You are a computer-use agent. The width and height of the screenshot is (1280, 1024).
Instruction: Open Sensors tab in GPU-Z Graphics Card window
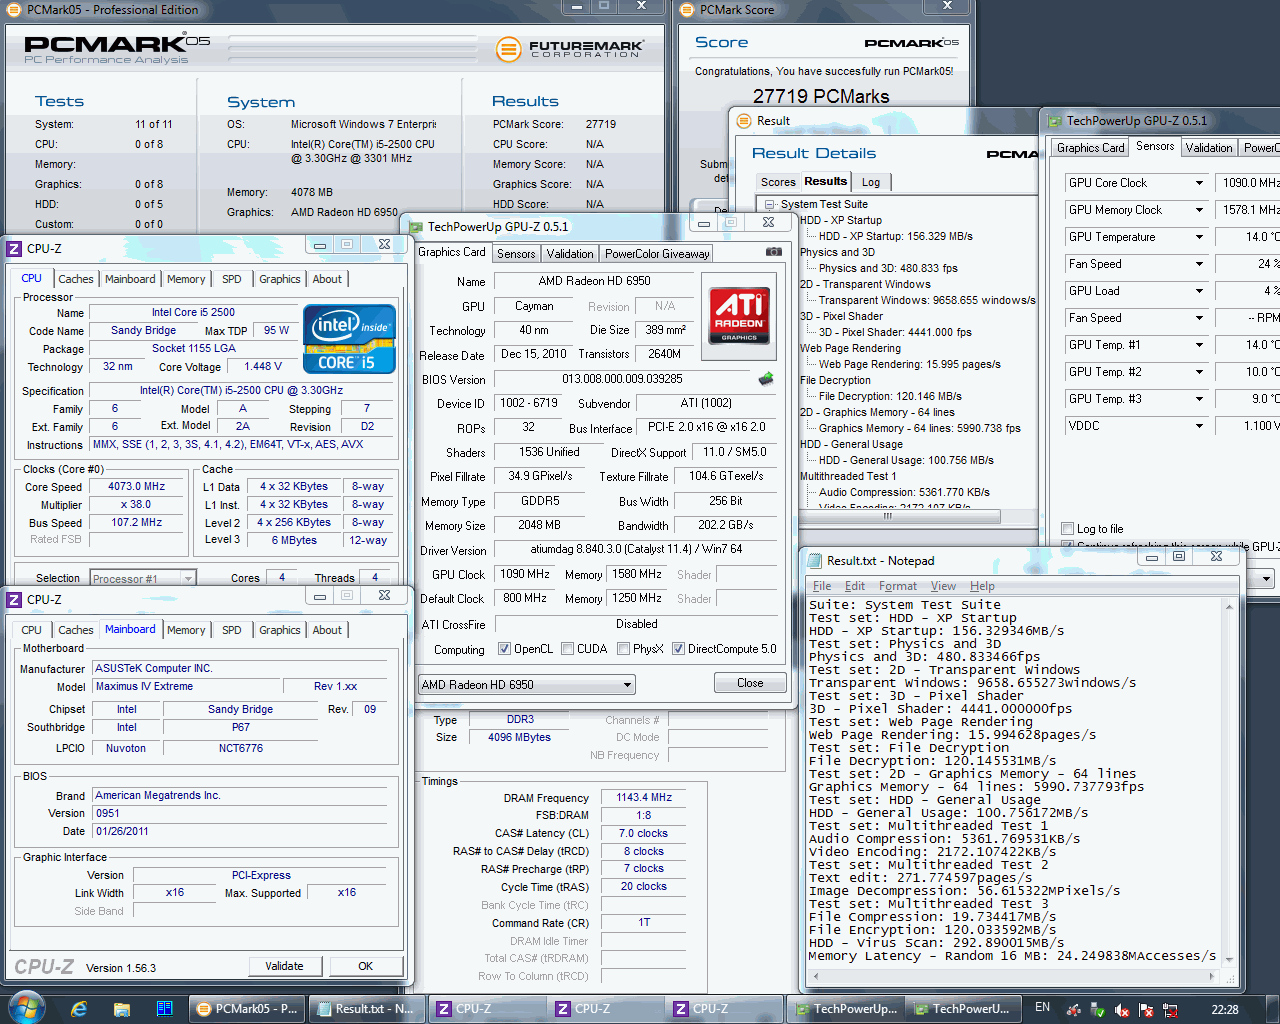tap(516, 254)
